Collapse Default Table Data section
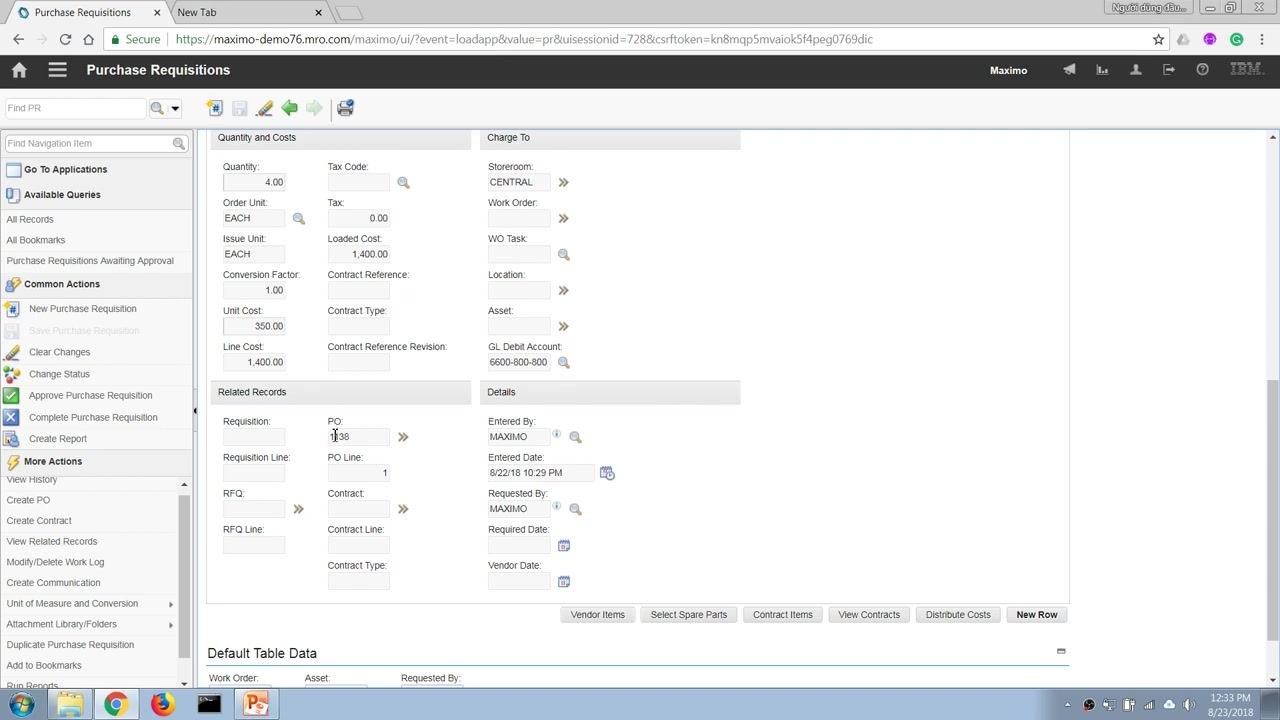1280x720 pixels. [x=1061, y=651]
